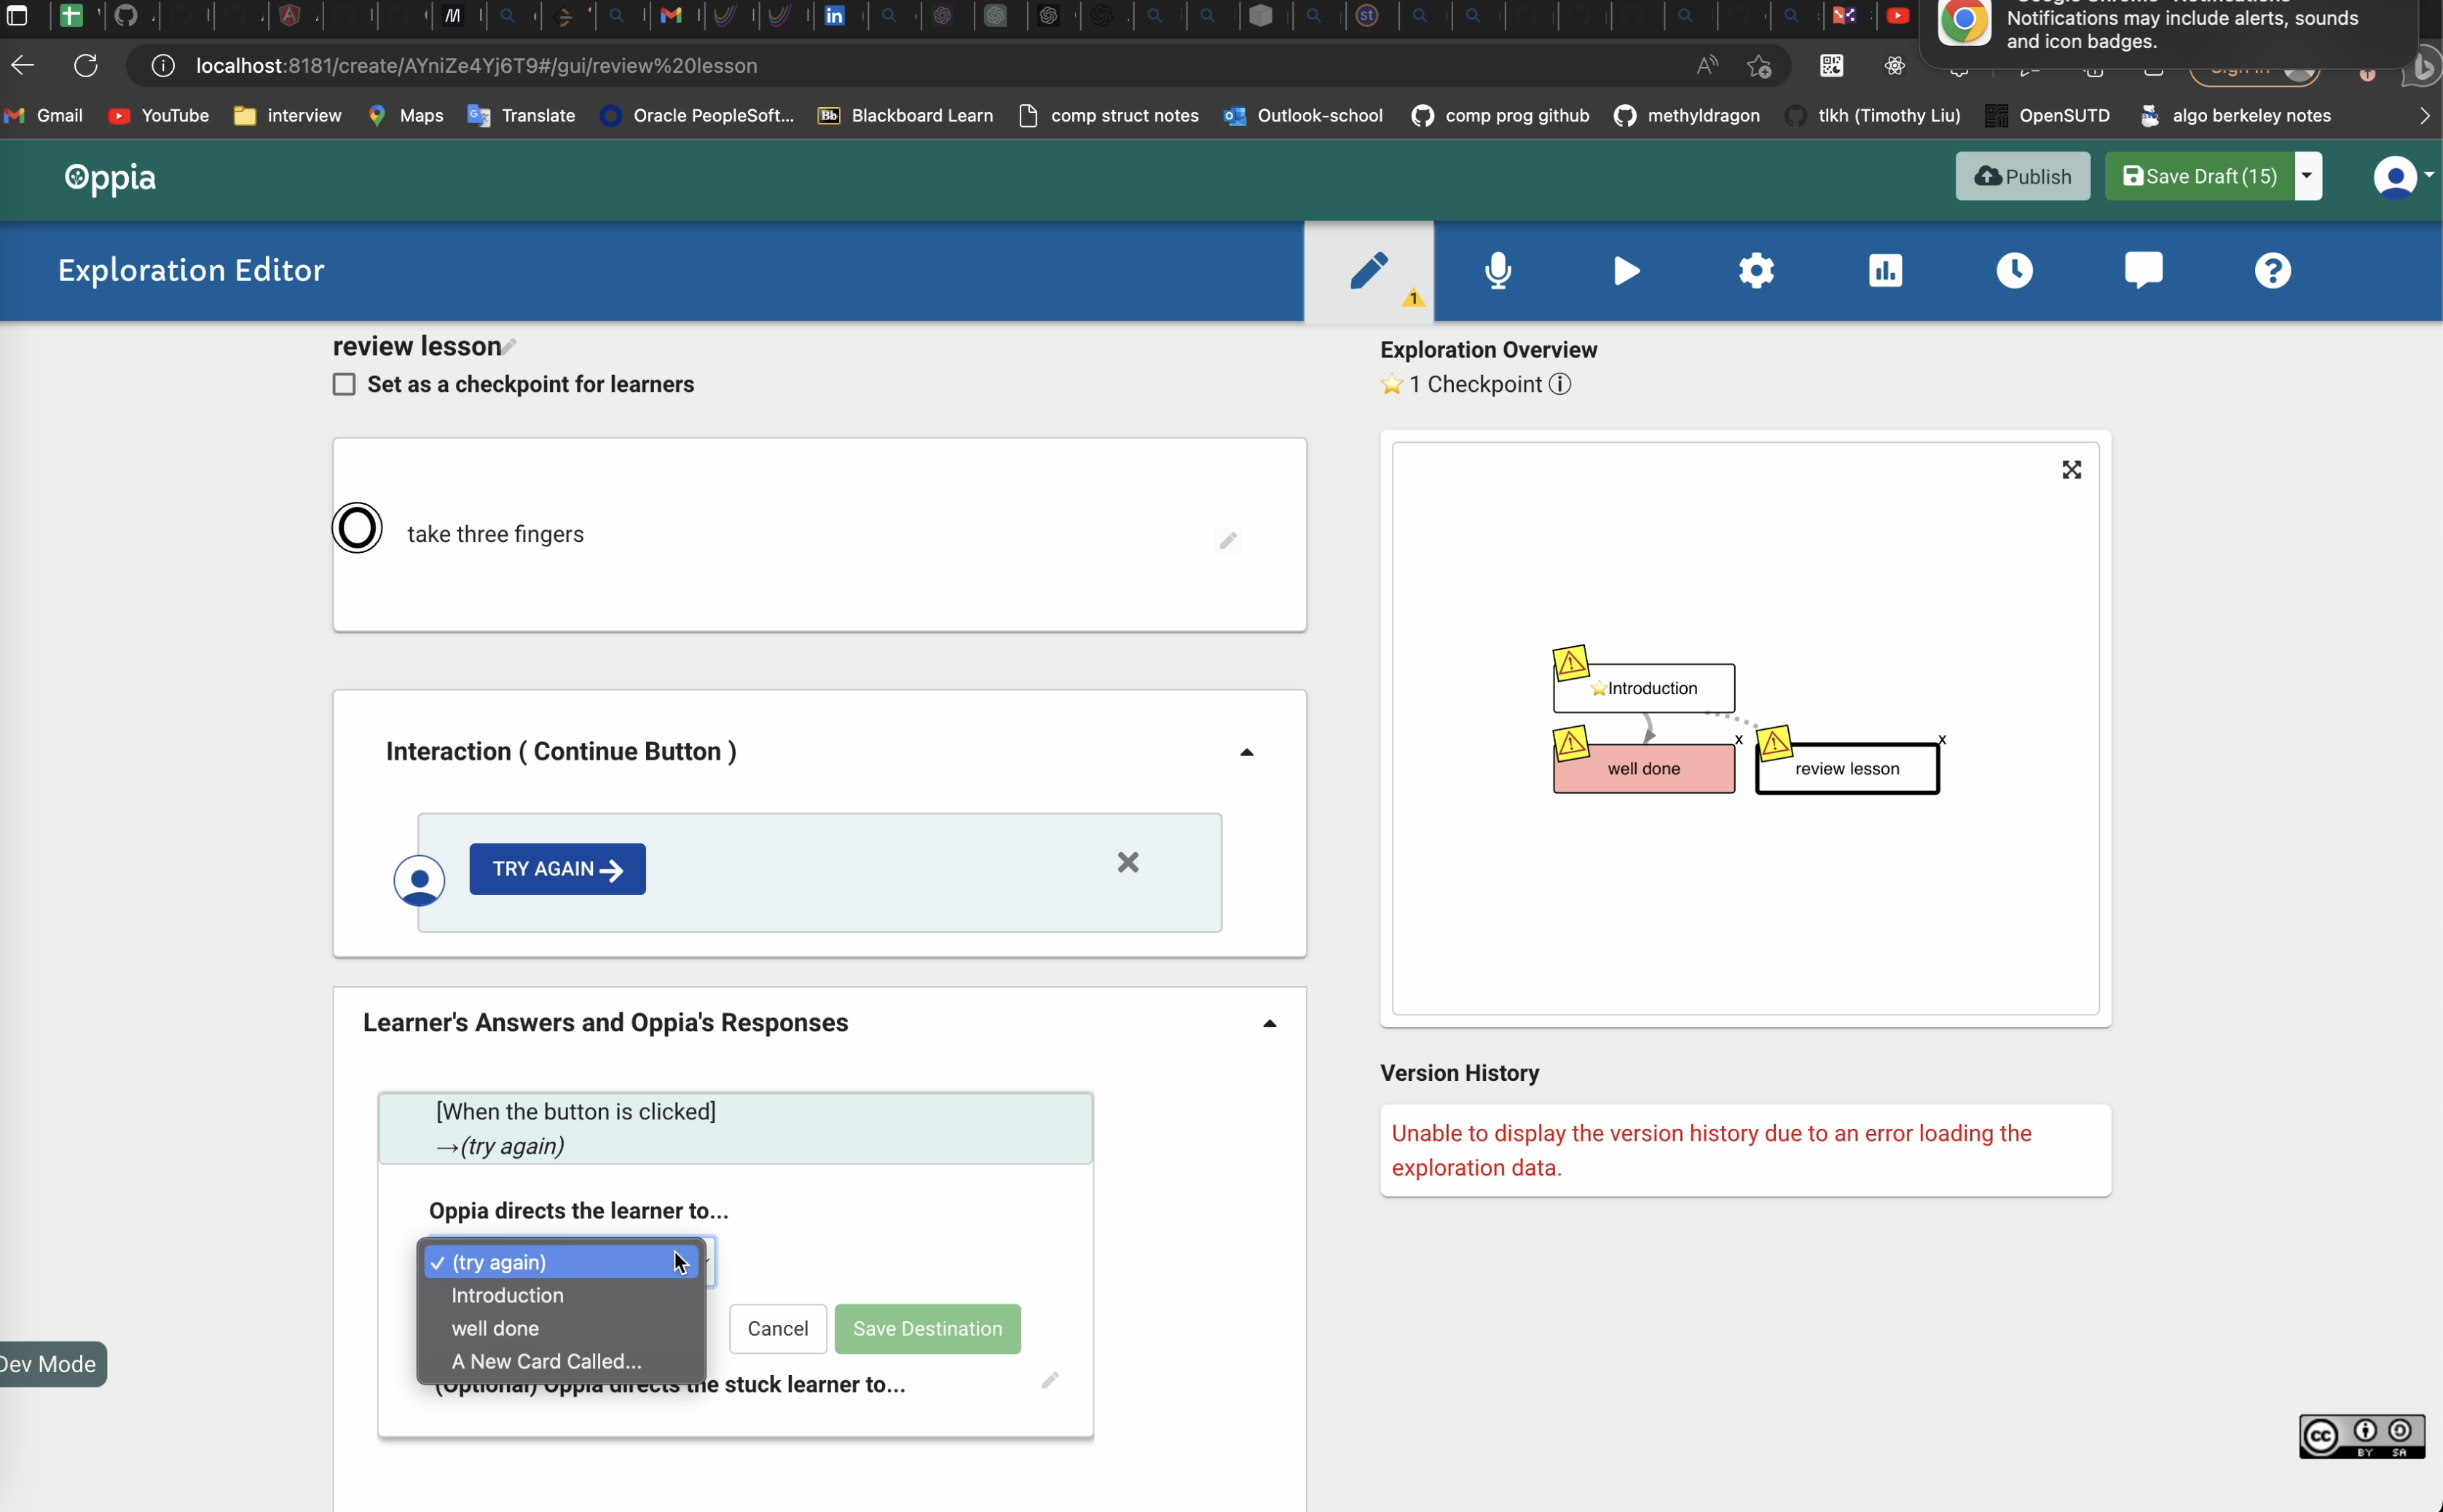Edit the 'take three fingers' content pencil
The width and height of the screenshot is (2443, 1512).
click(x=1228, y=541)
